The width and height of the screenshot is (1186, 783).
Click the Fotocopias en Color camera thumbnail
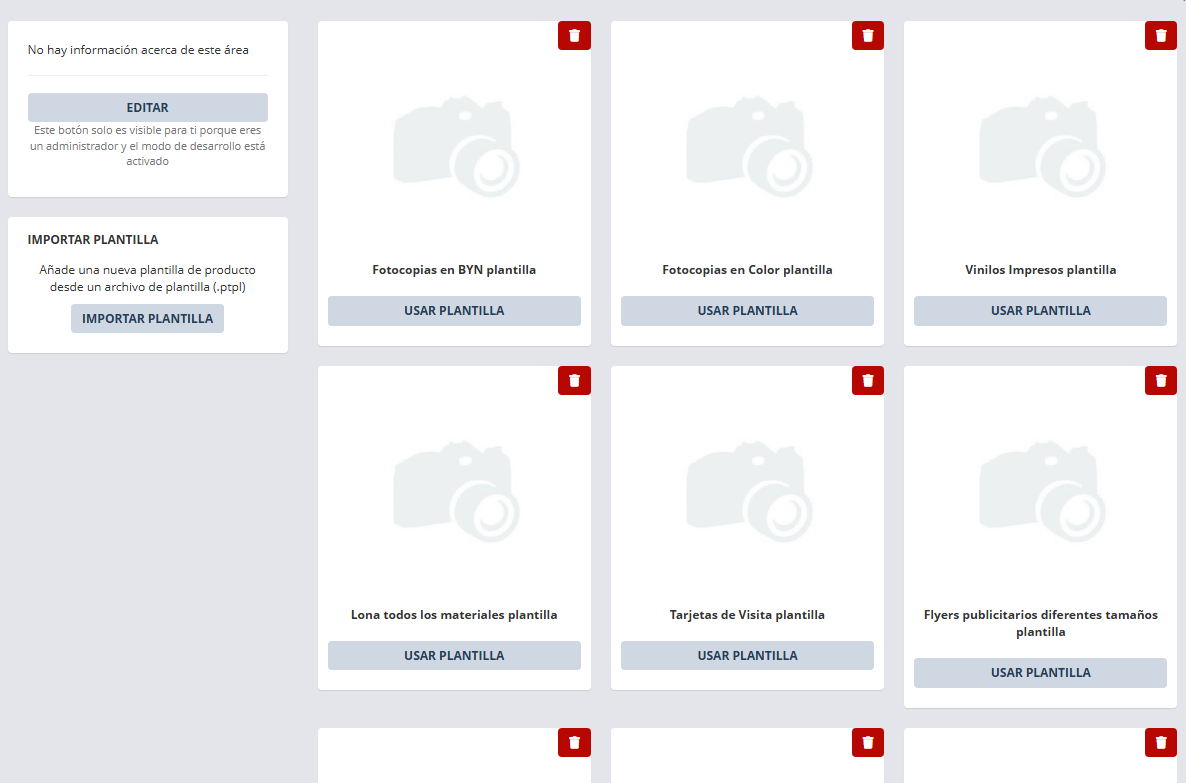pos(749,147)
